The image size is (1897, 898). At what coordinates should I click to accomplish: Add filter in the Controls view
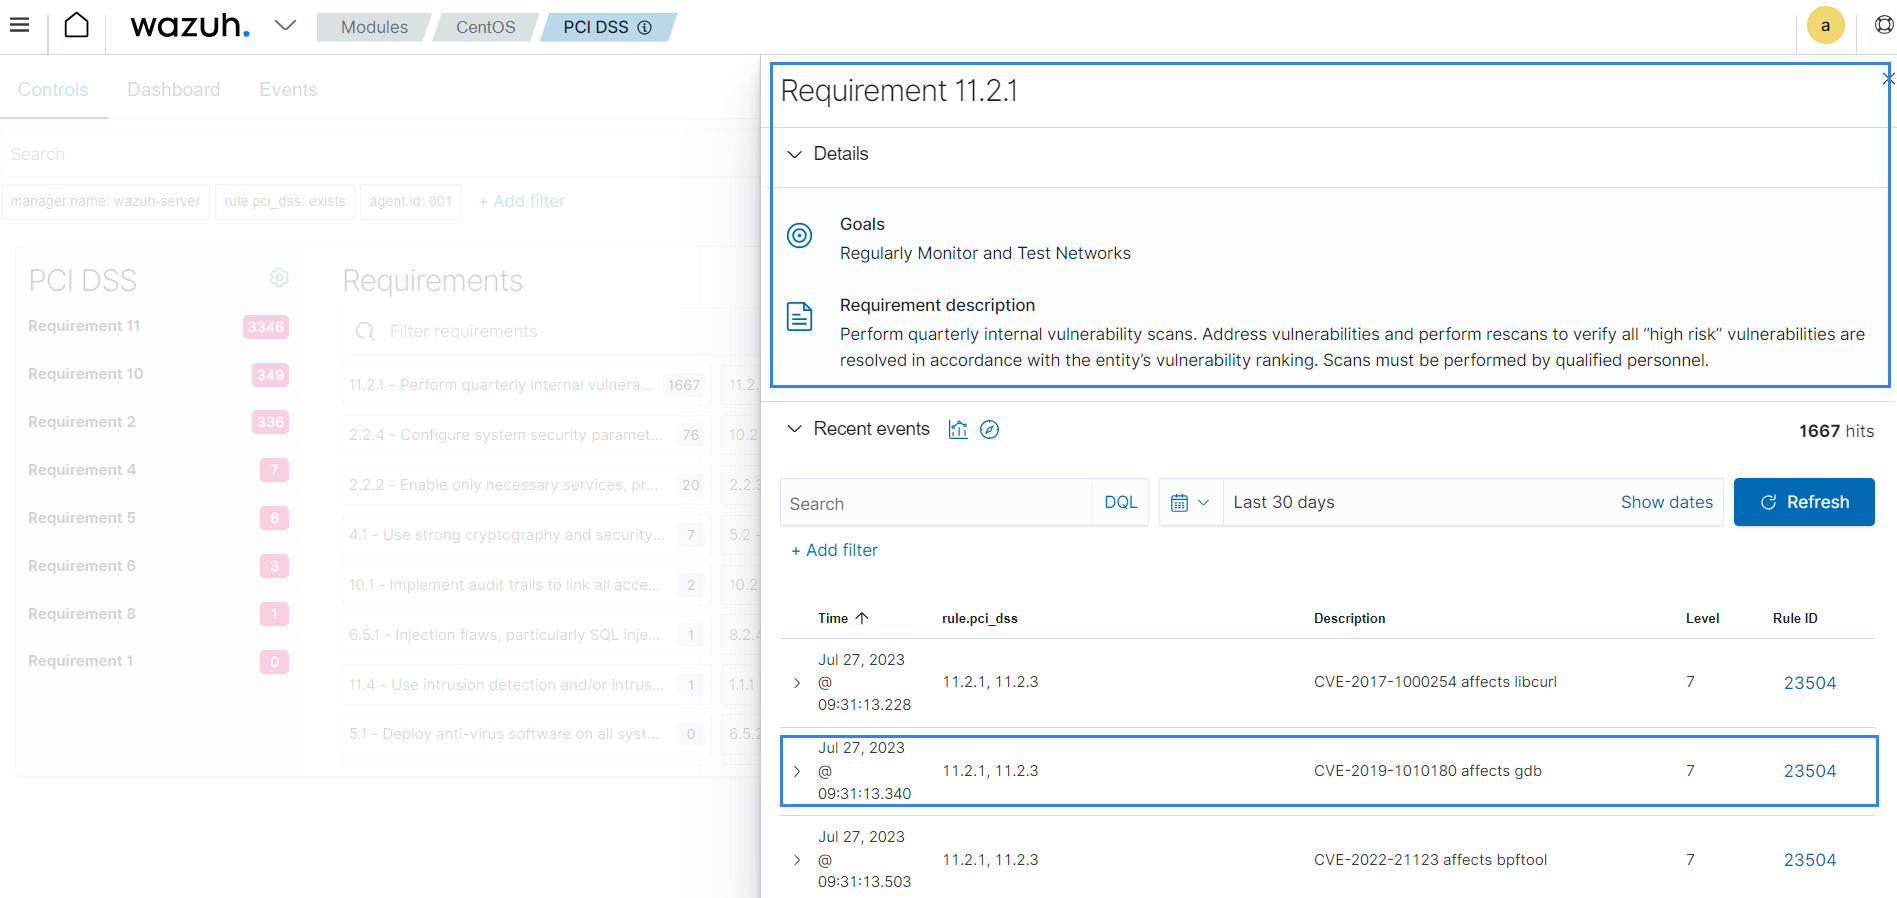[x=522, y=201]
